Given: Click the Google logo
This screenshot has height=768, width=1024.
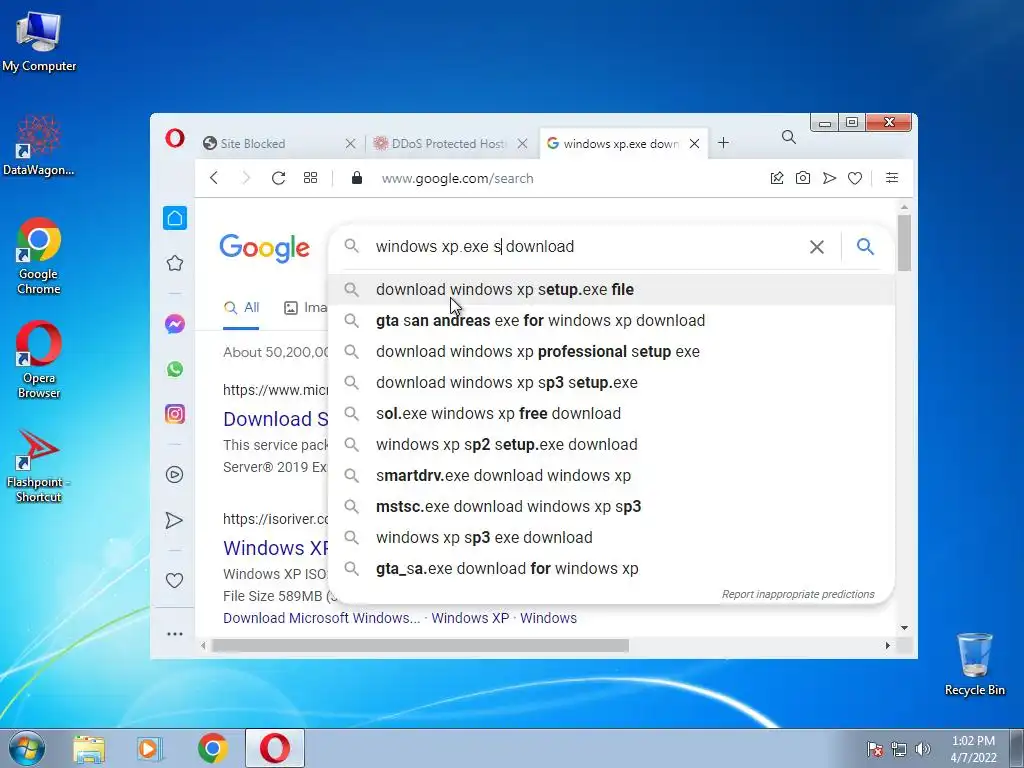Looking at the screenshot, I should click(264, 248).
